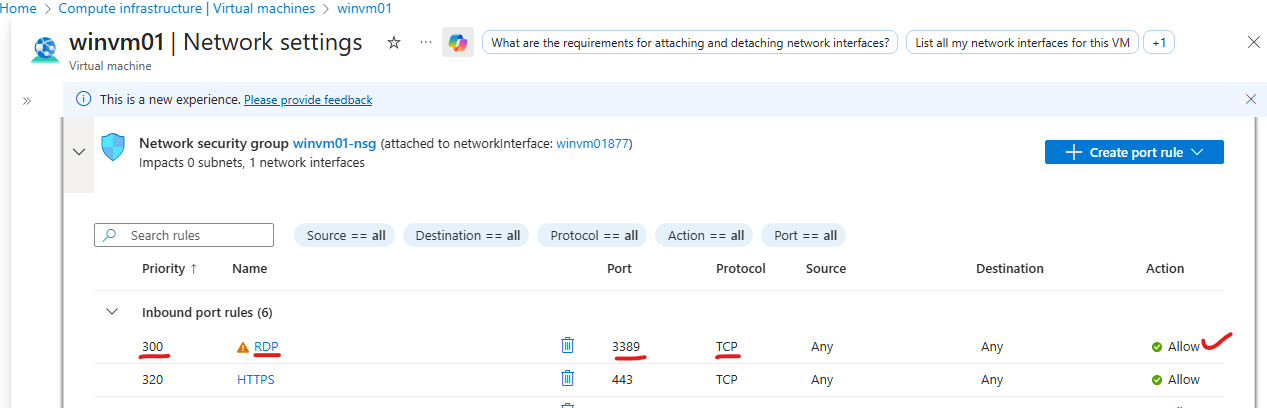Focus the Search rules input

184,235
